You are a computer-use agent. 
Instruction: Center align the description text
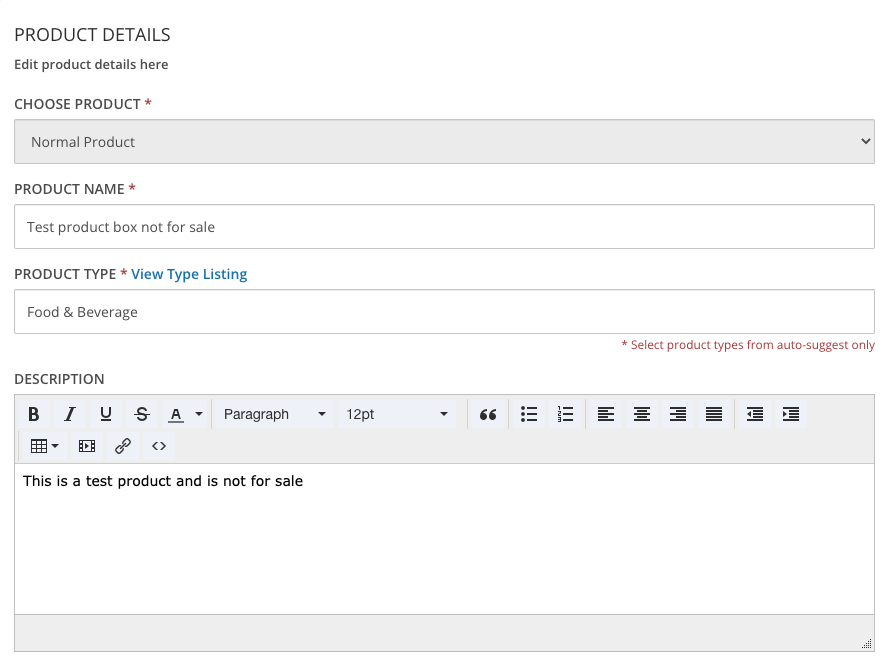642,414
